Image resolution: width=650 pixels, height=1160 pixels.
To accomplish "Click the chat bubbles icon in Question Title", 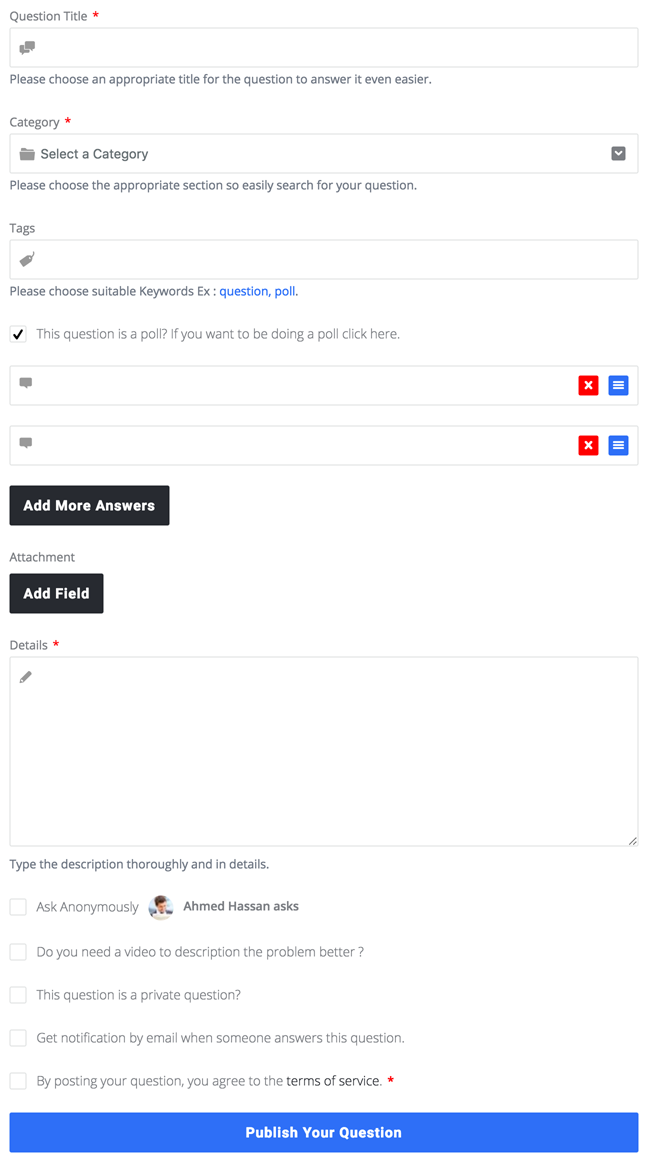I will tap(27, 48).
